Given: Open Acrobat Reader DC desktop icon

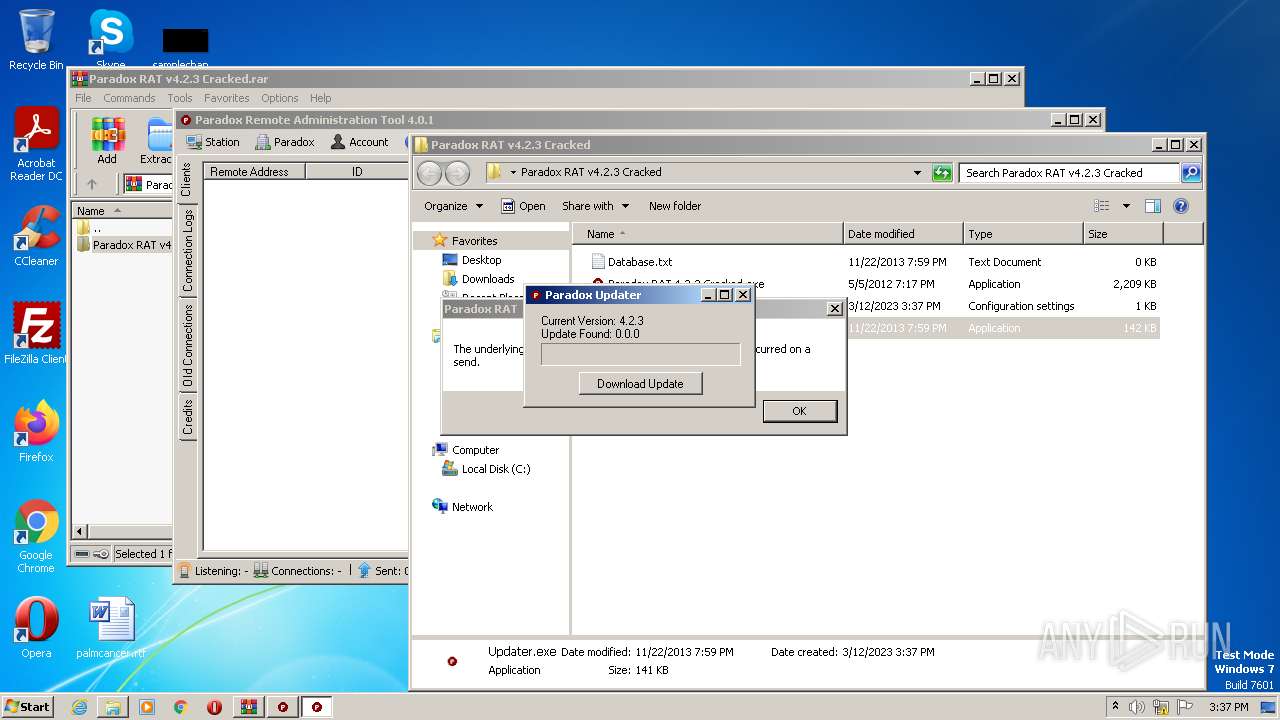Looking at the screenshot, I should click(36, 144).
